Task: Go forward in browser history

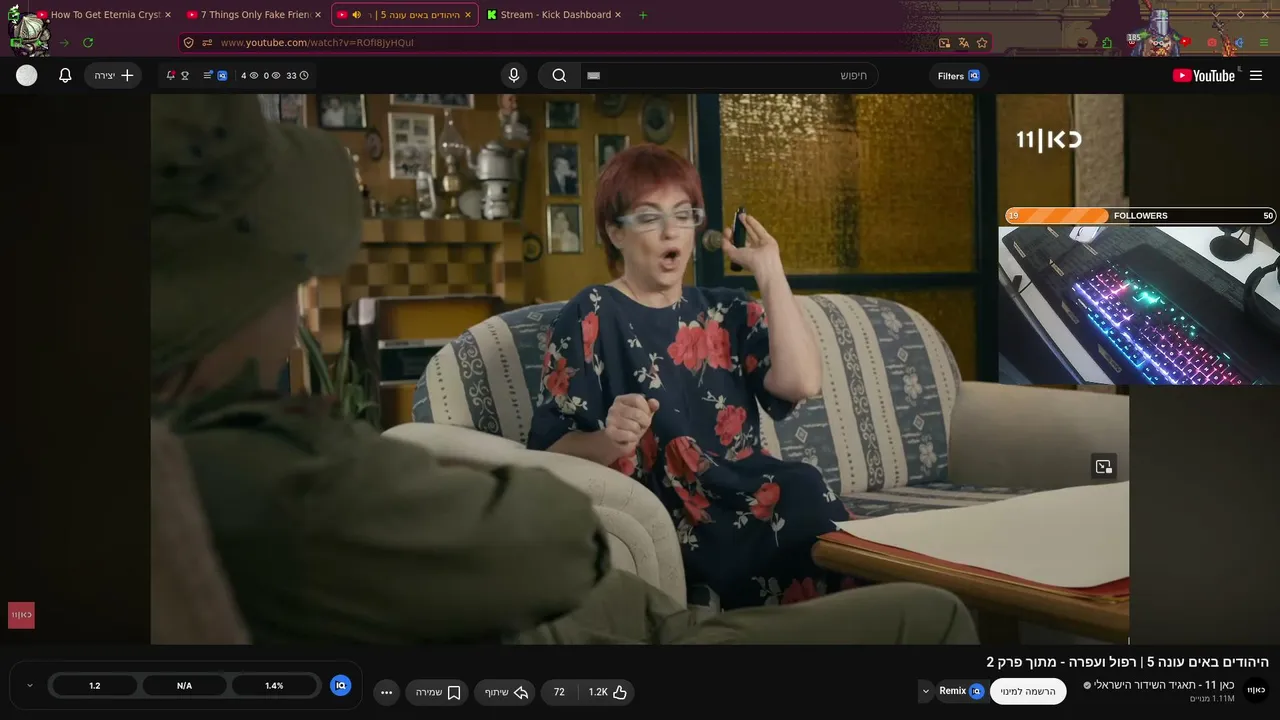Action: tap(64, 43)
